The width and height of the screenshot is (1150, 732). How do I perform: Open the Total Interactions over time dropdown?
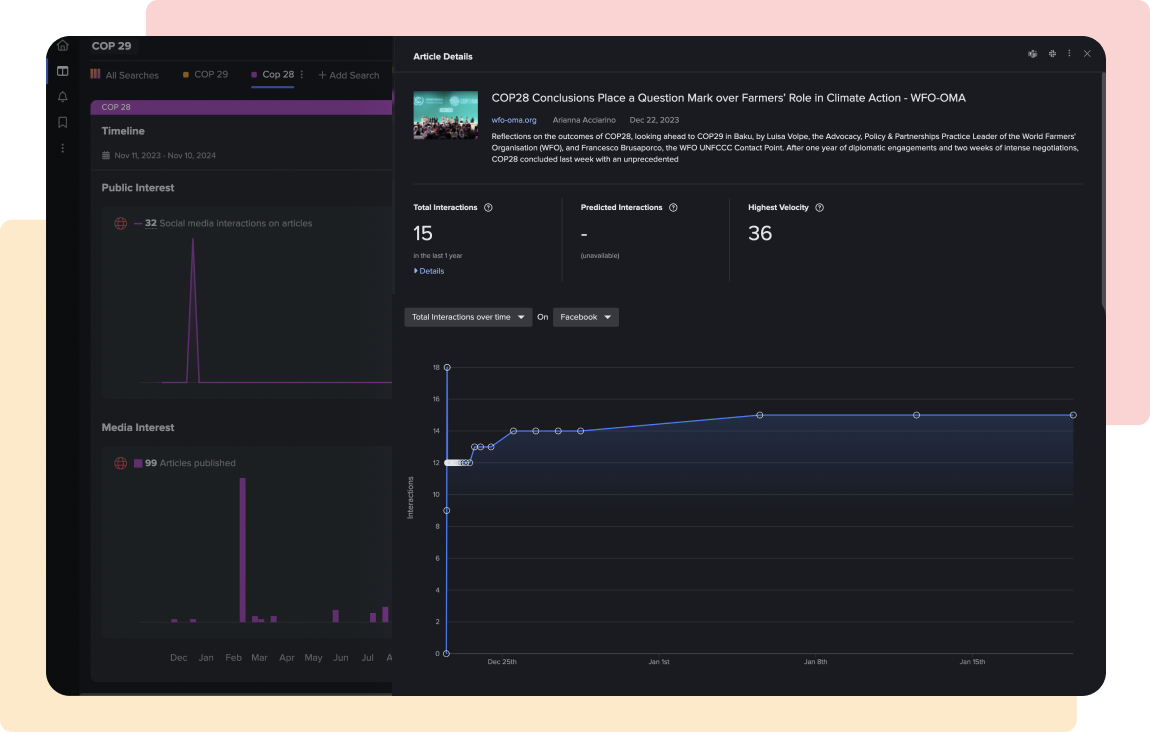click(x=468, y=317)
